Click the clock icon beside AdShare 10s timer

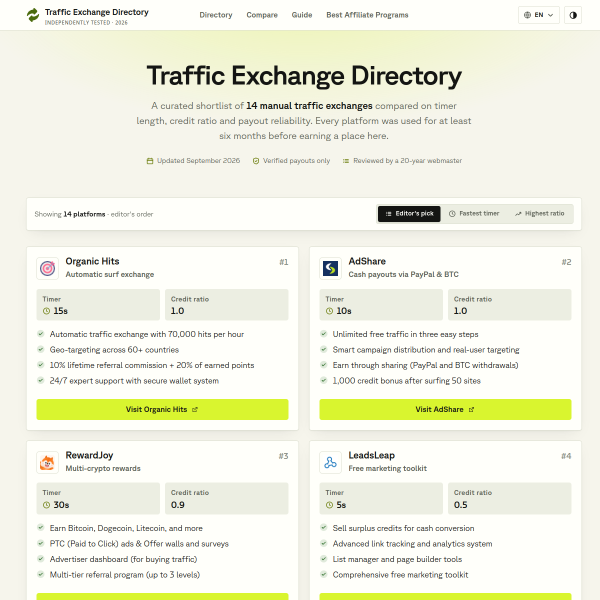329,311
